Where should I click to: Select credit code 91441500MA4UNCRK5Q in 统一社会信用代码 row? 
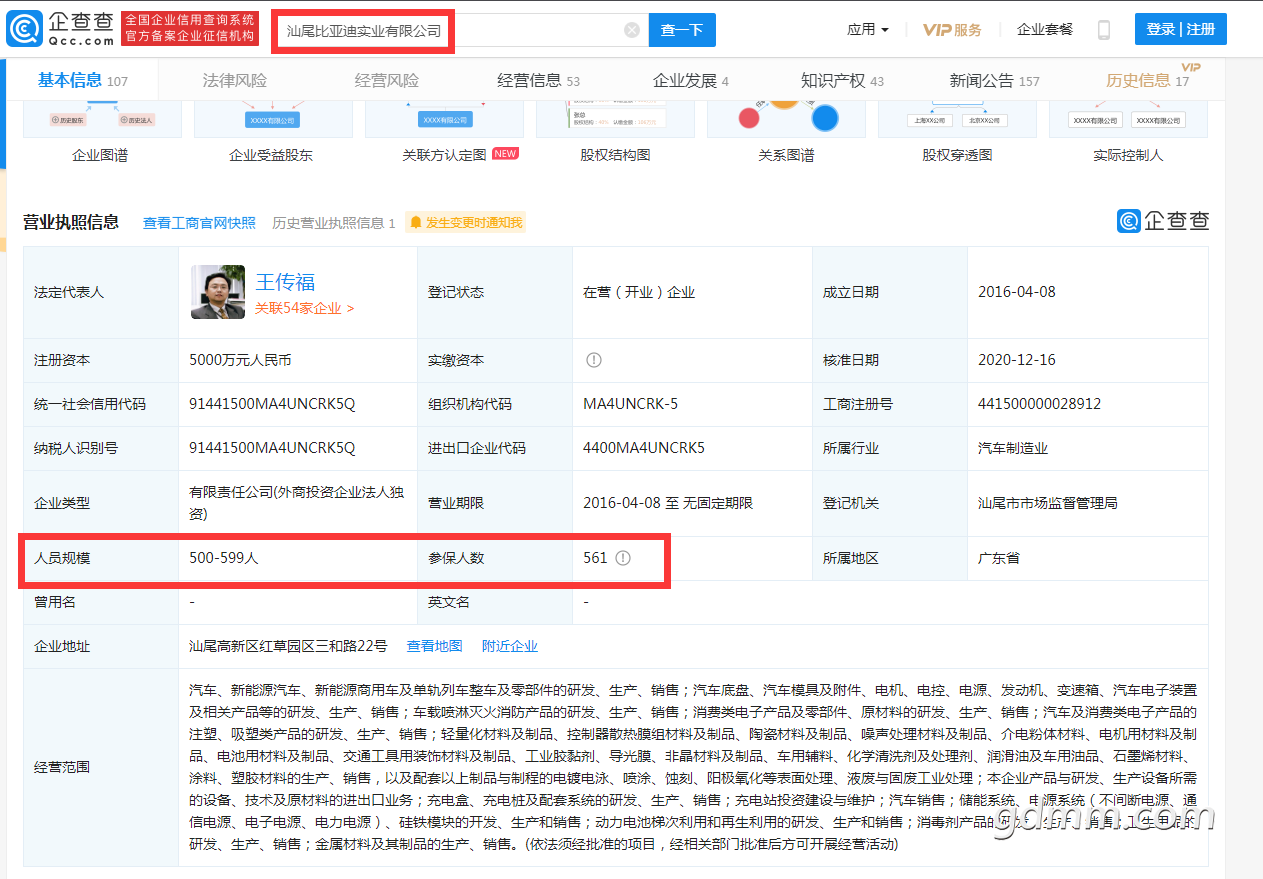click(x=272, y=404)
